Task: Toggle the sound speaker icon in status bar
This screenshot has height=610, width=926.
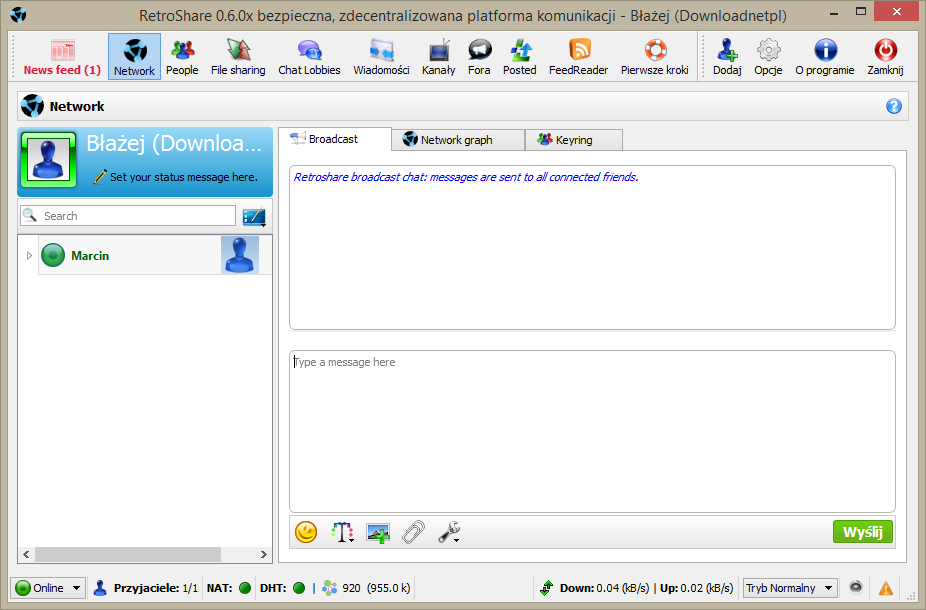Action: [856, 587]
